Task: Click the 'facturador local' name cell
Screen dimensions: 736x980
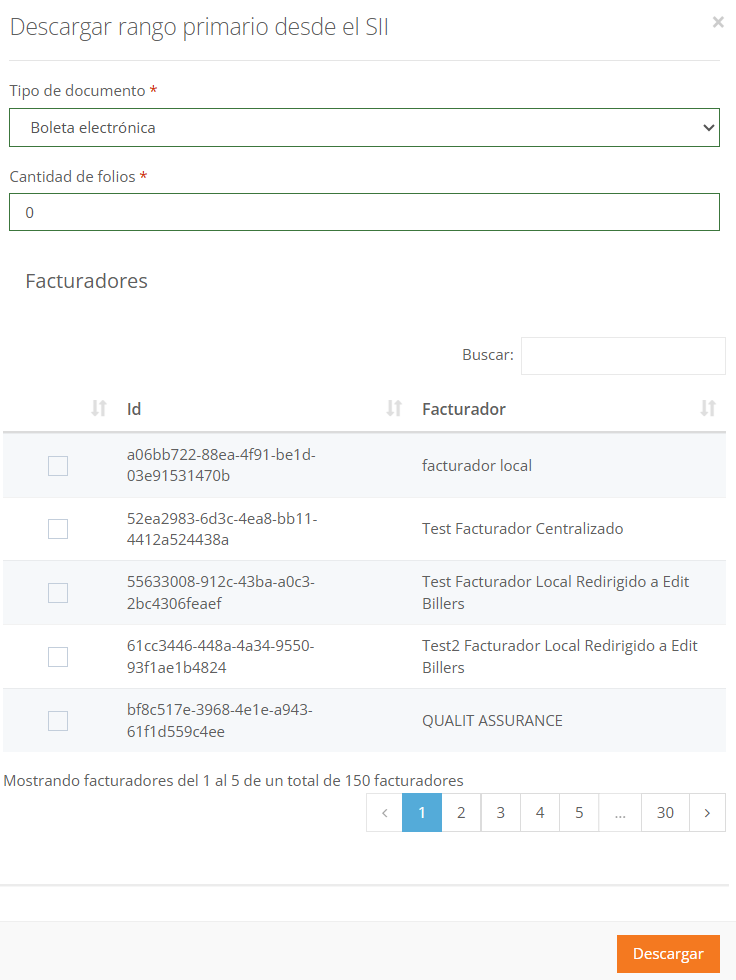Action: [x=477, y=466]
